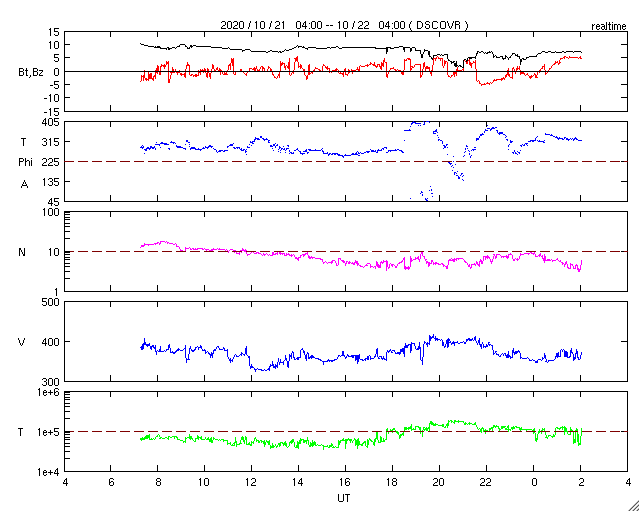
Task: Click the "1" tick on the N axis
Action: [x=58, y=292]
